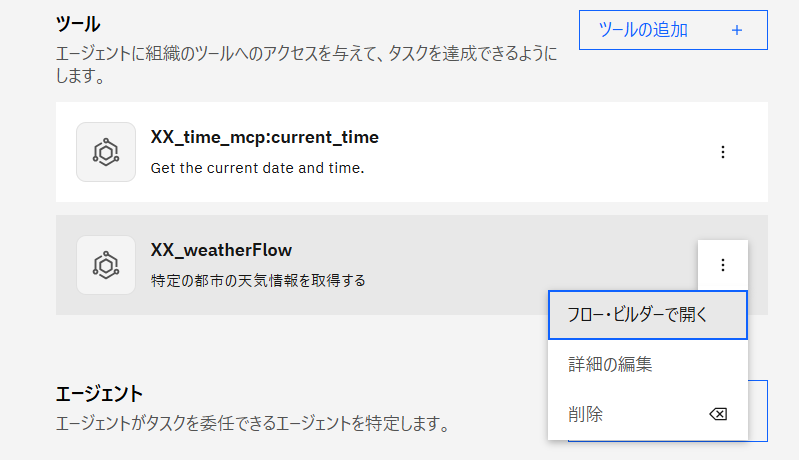Image resolution: width=799 pixels, height=460 pixels.
Task: Click the 'Get the current date and time.' description
Action: 257,167
